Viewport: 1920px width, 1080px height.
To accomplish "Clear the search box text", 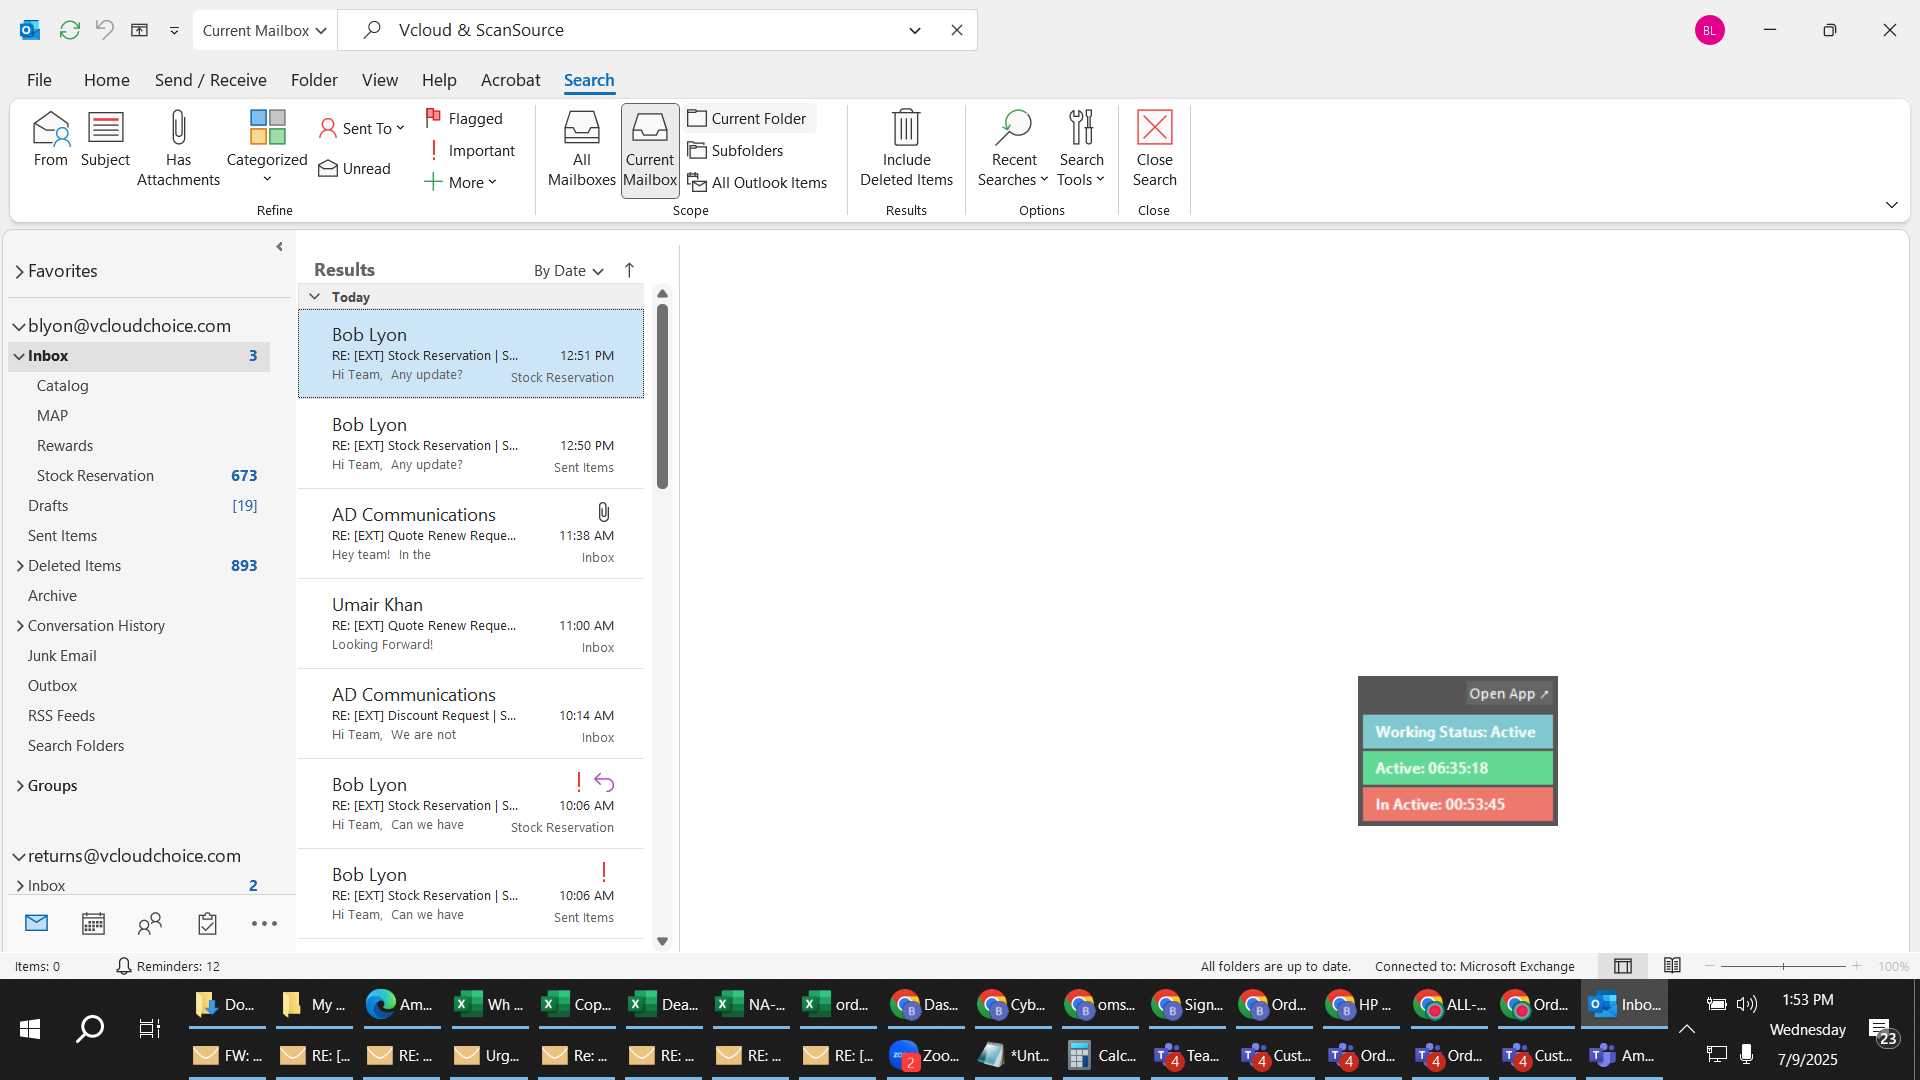I will 956,30.
